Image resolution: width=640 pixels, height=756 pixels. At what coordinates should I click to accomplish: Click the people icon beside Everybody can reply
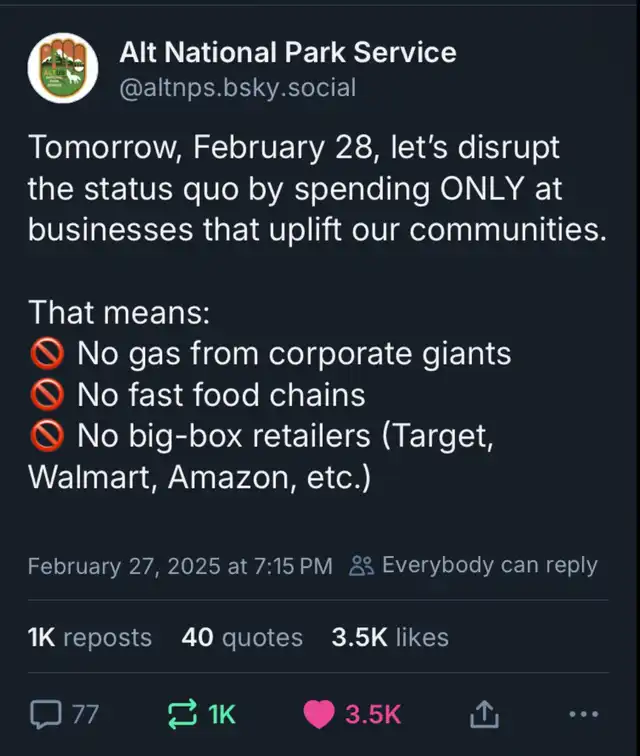361,566
